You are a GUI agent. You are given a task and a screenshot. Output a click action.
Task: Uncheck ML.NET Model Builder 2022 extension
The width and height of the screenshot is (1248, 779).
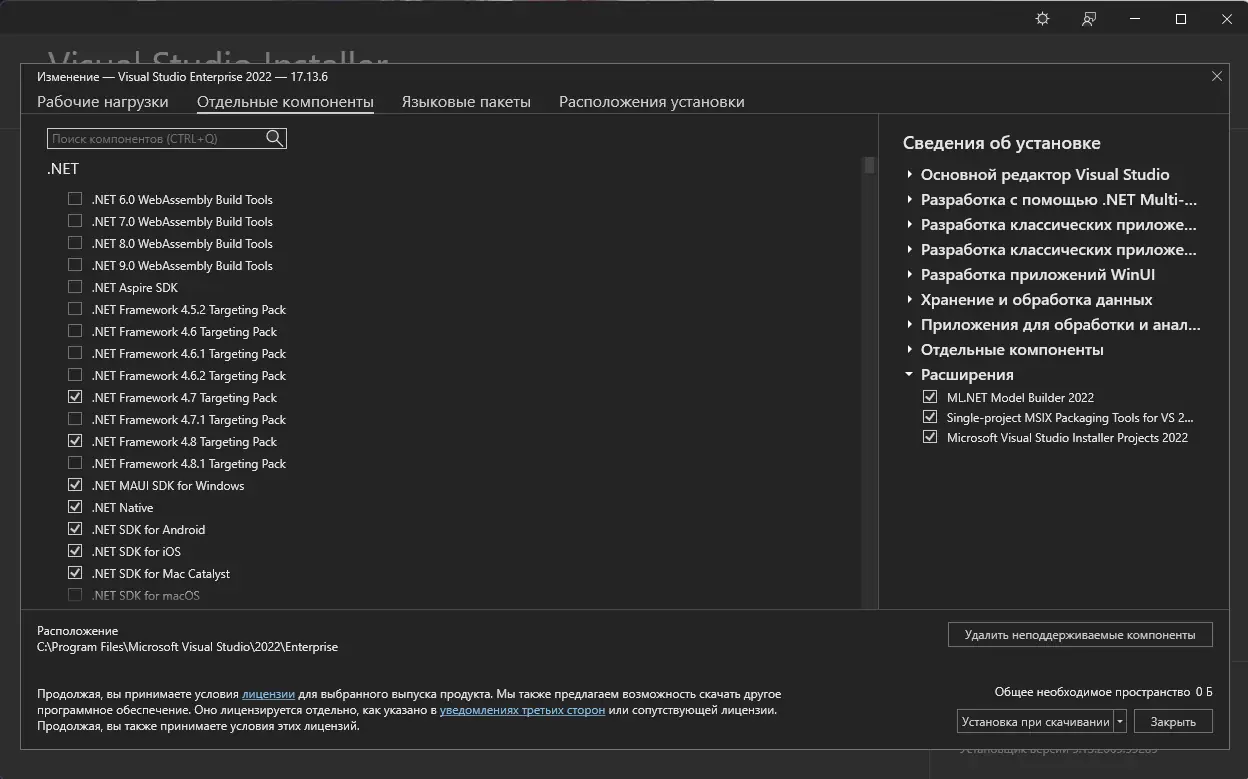930,397
